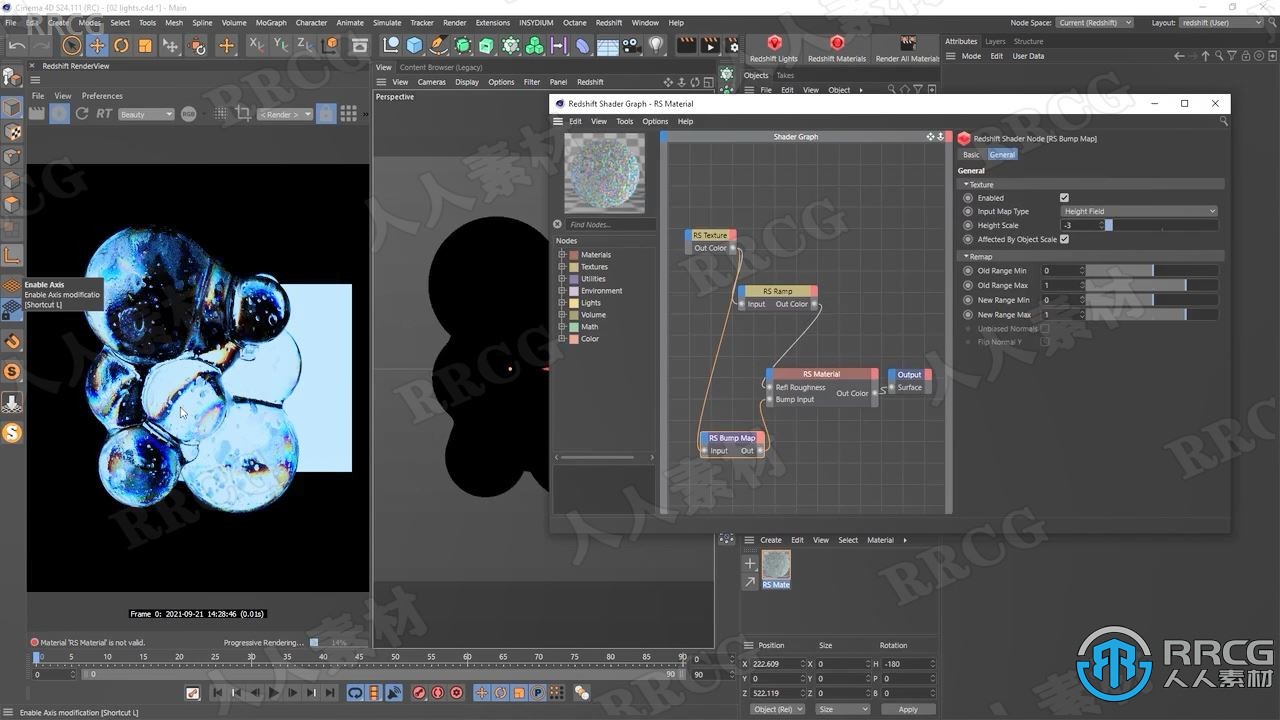This screenshot has height=720, width=1280.
Task: Open the Camera objects icon
Action: click(x=631, y=45)
